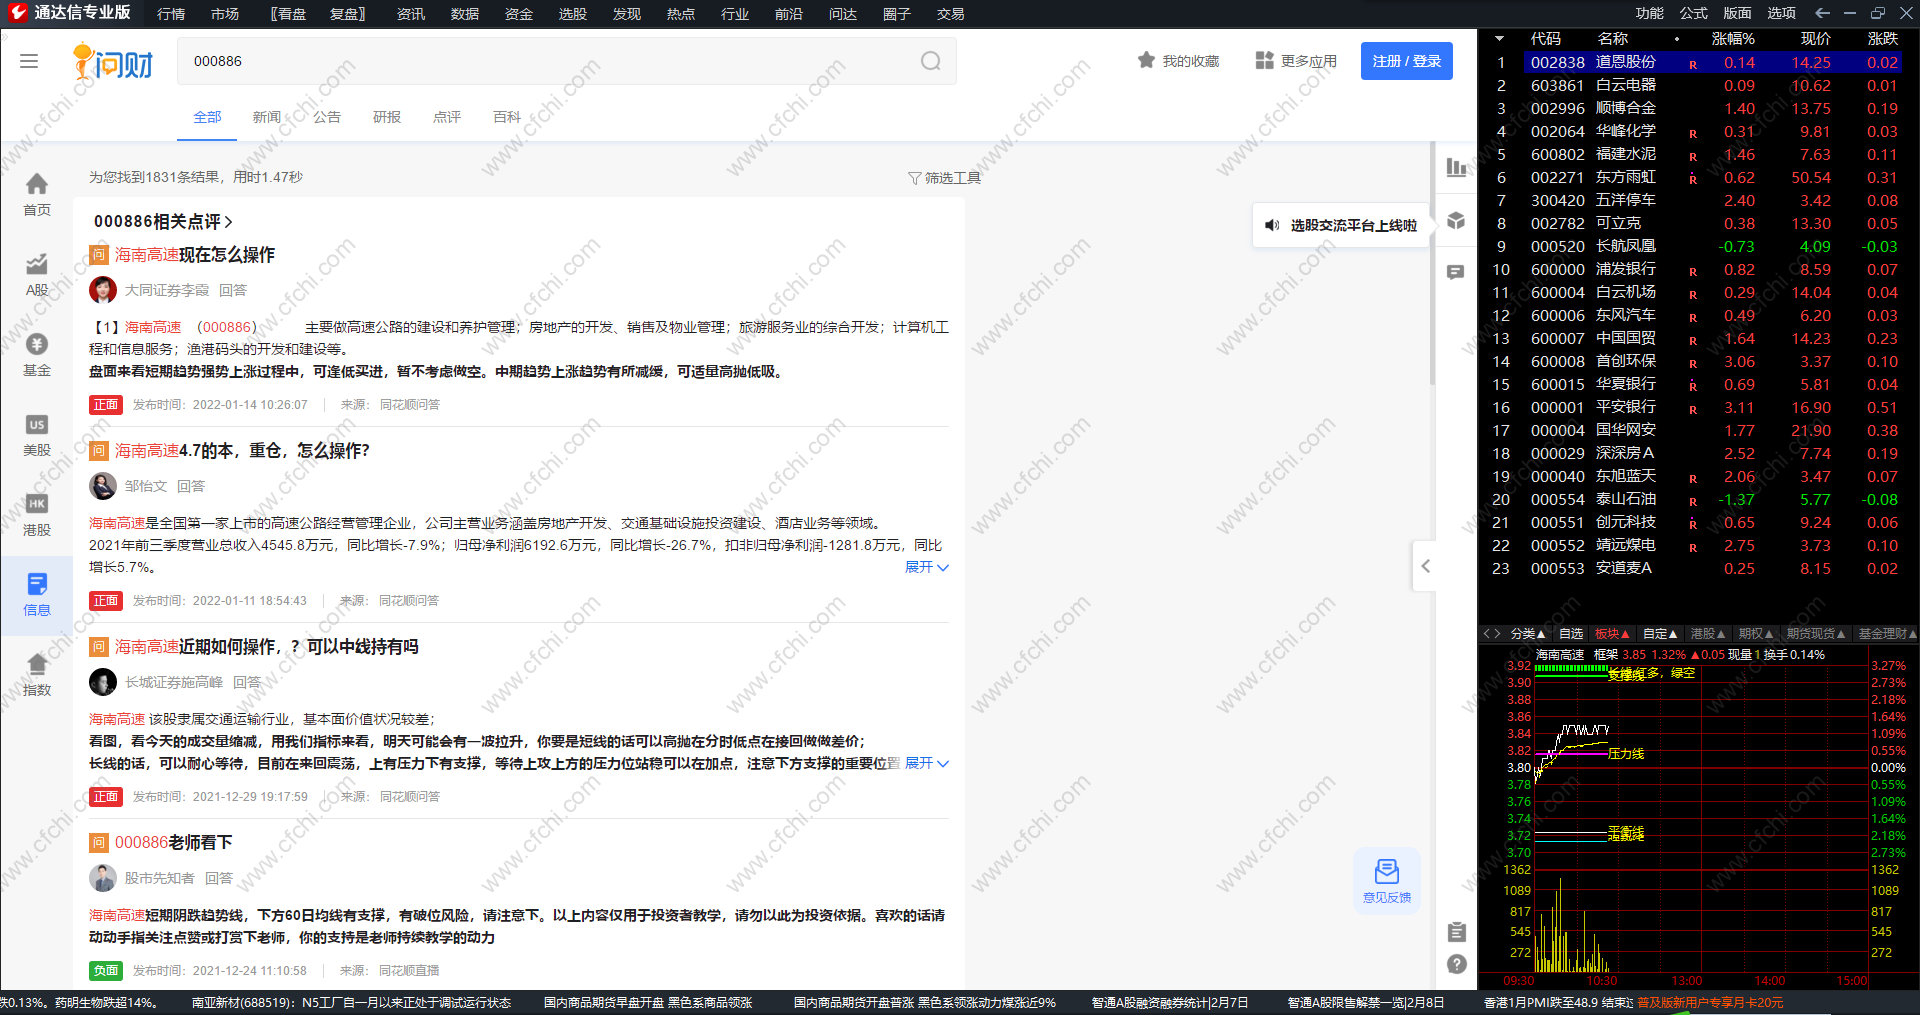Click 大同证券李霞 avatar
Image resolution: width=1920 pixels, height=1015 pixels.
[x=103, y=290]
